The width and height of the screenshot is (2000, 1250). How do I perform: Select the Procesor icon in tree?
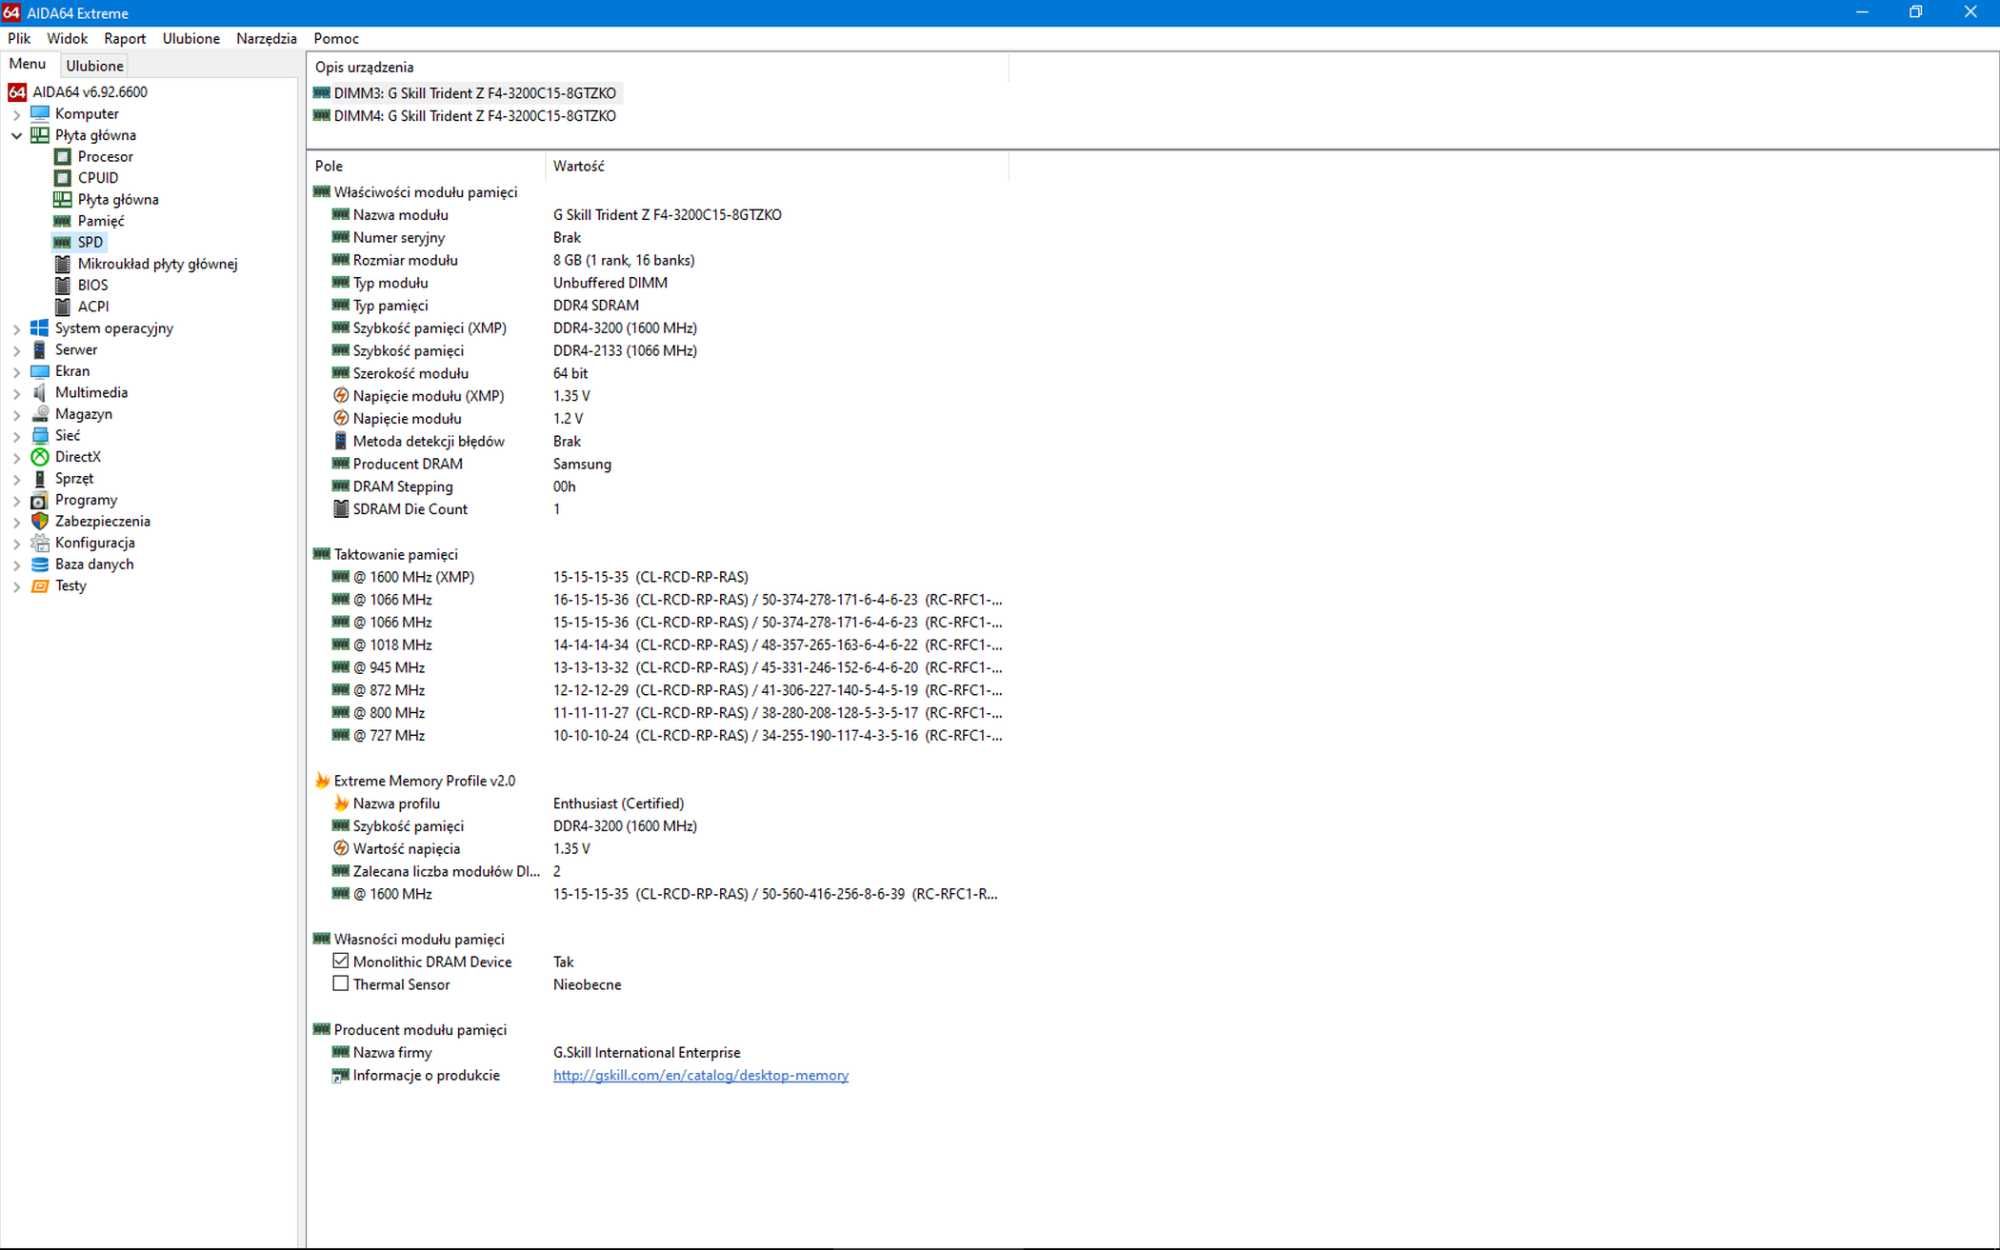pyautogui.click(x=62, y=156)
